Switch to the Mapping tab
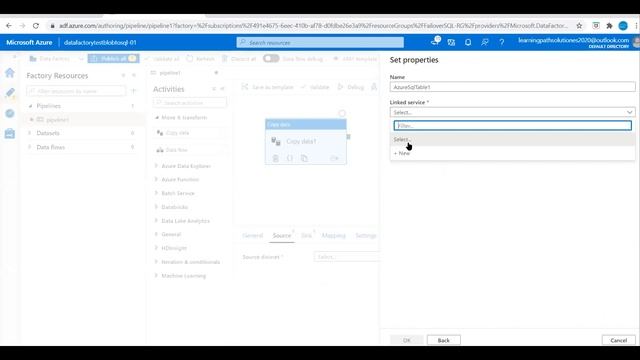 tap(333, 236)
